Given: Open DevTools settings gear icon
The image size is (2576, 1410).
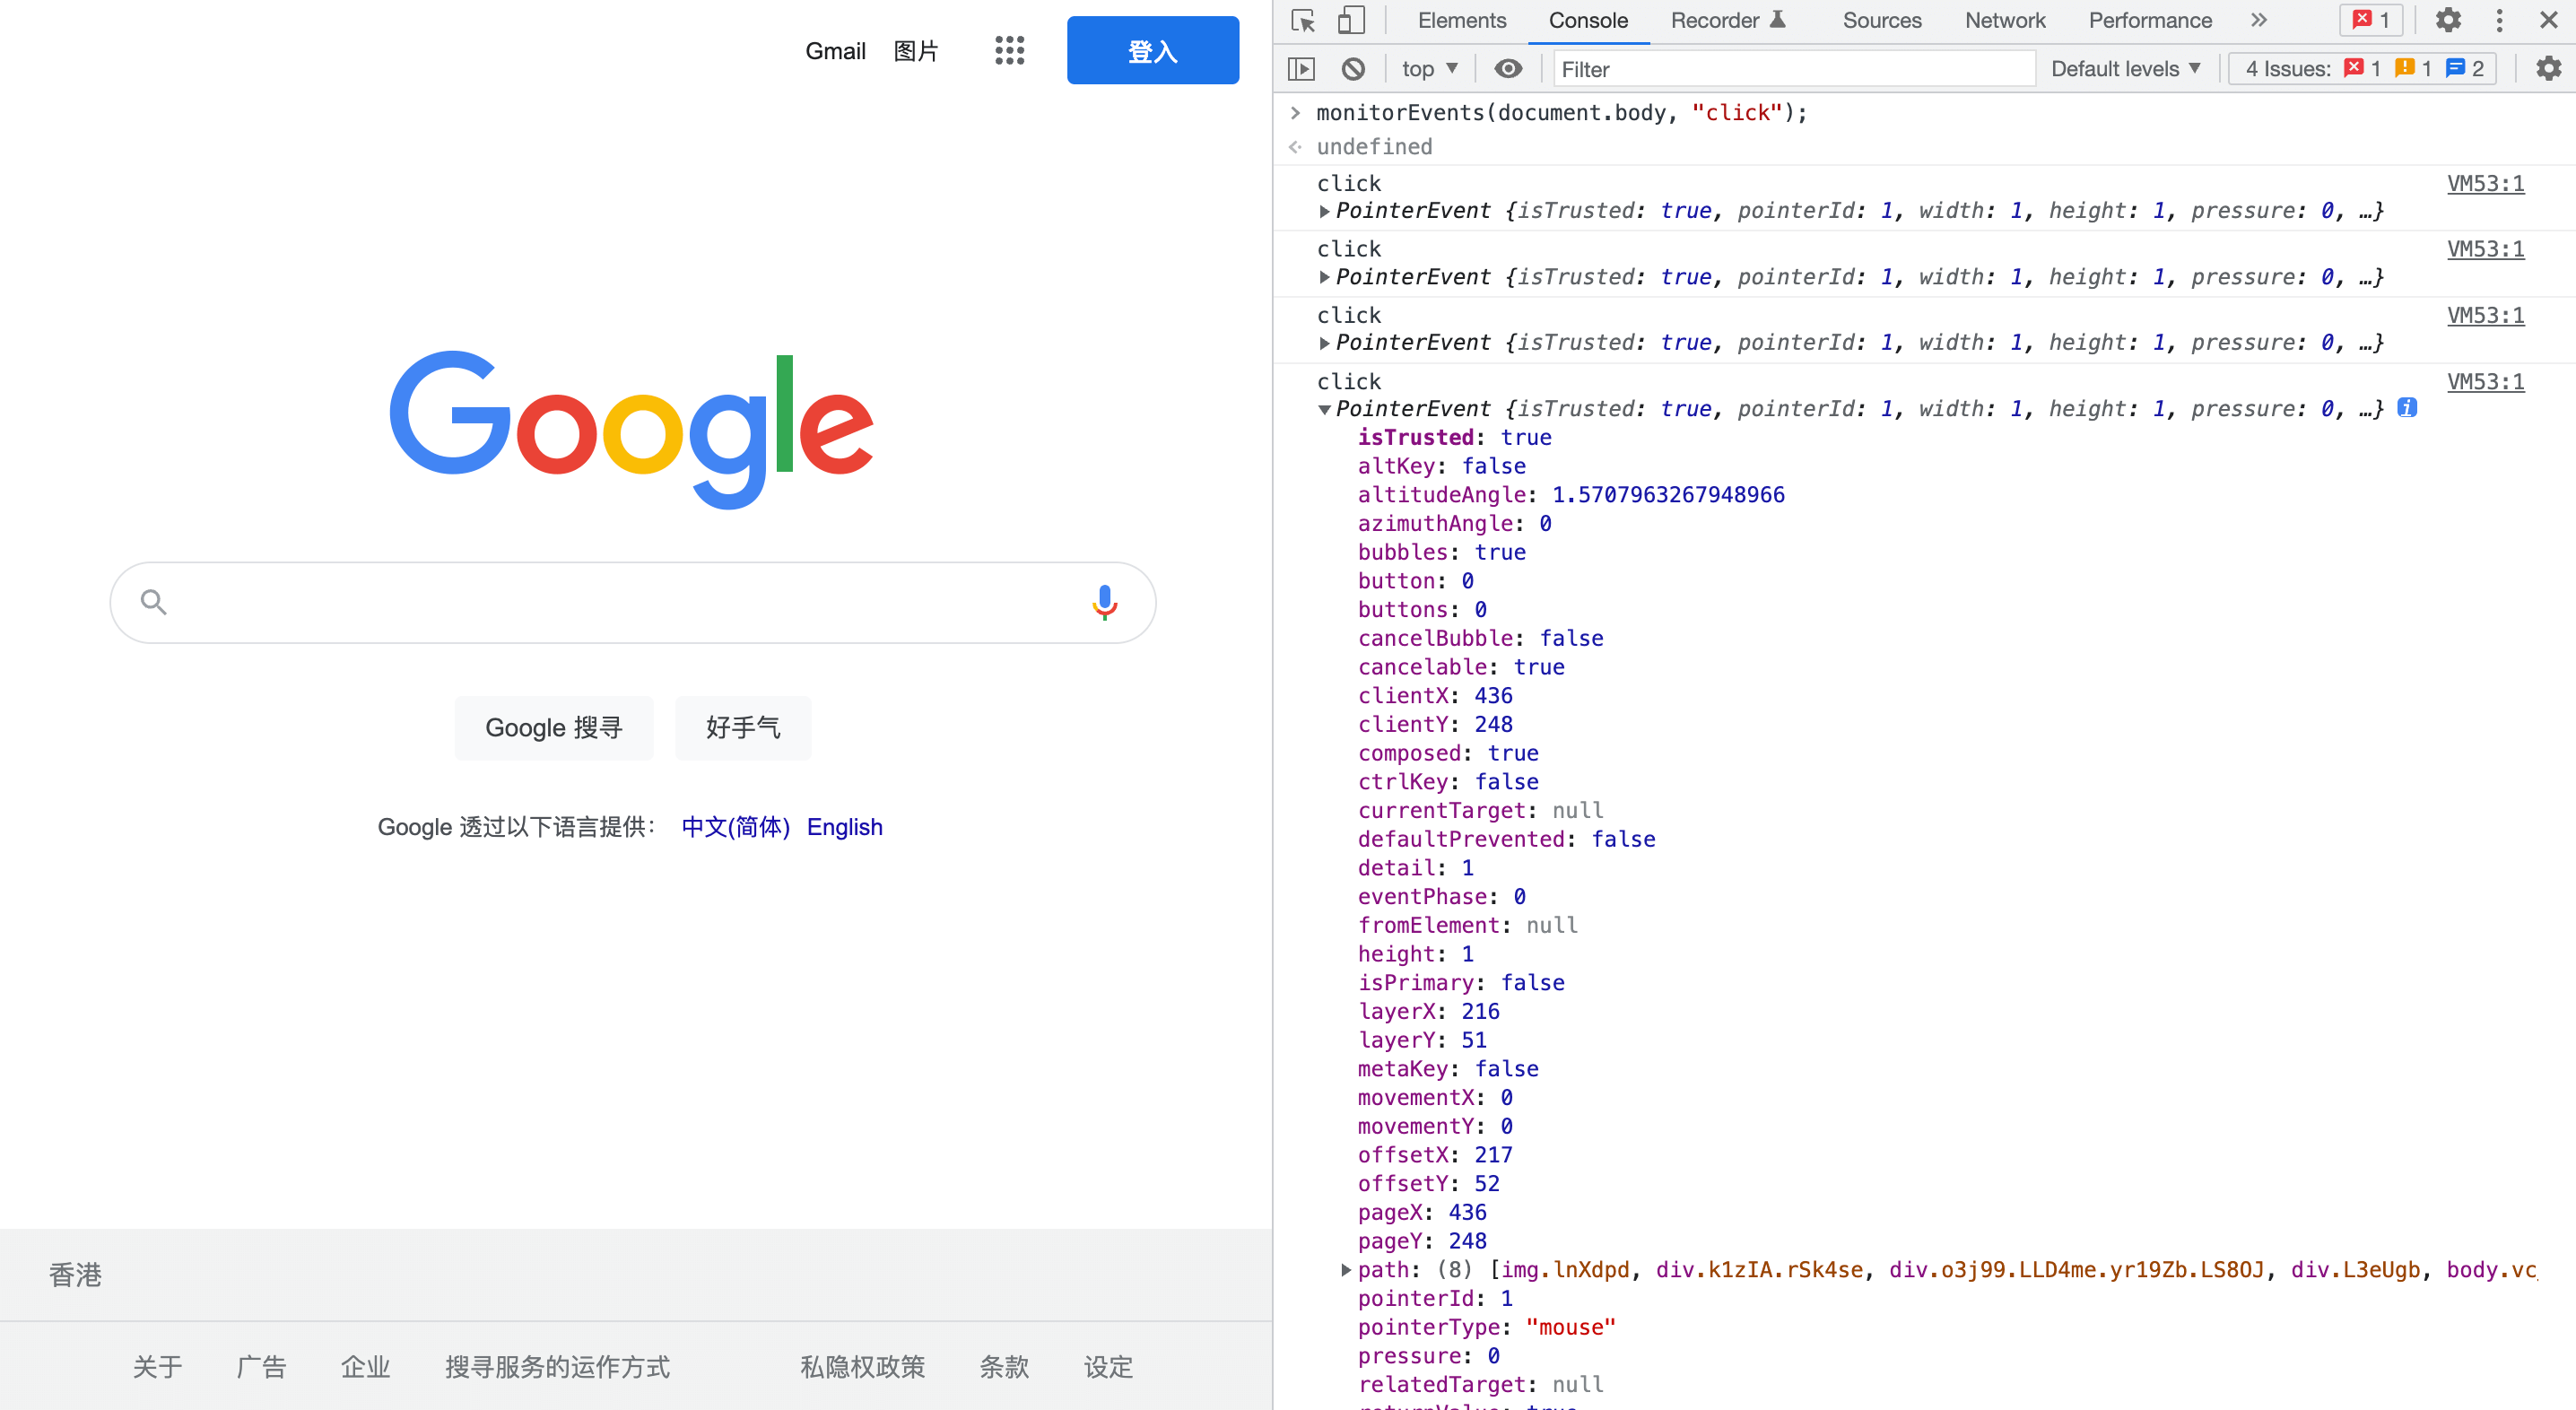Looking at the screenshot, I should click(2447, 20).
